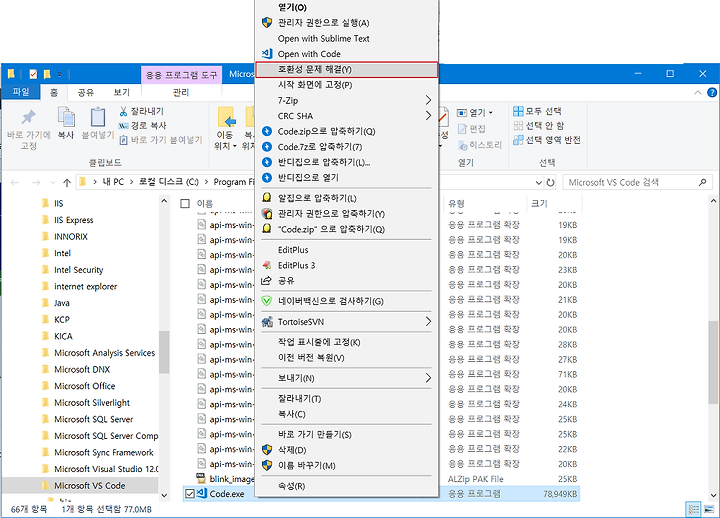Click the Edit (편집) ribbon icon
The image size is (720, 518).
462,129
